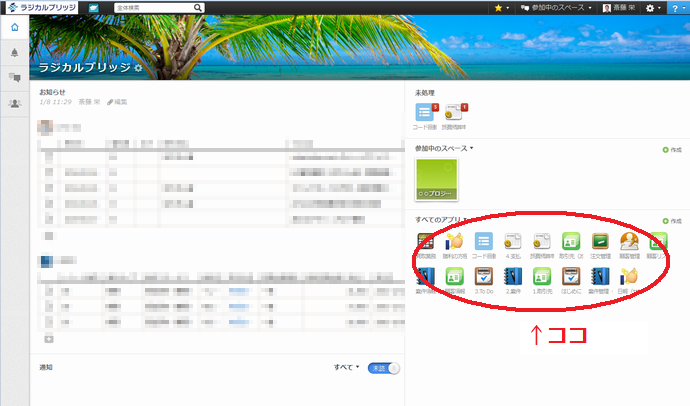
Task: Open the Home portal from the sidebar
Action: (15, 27)
